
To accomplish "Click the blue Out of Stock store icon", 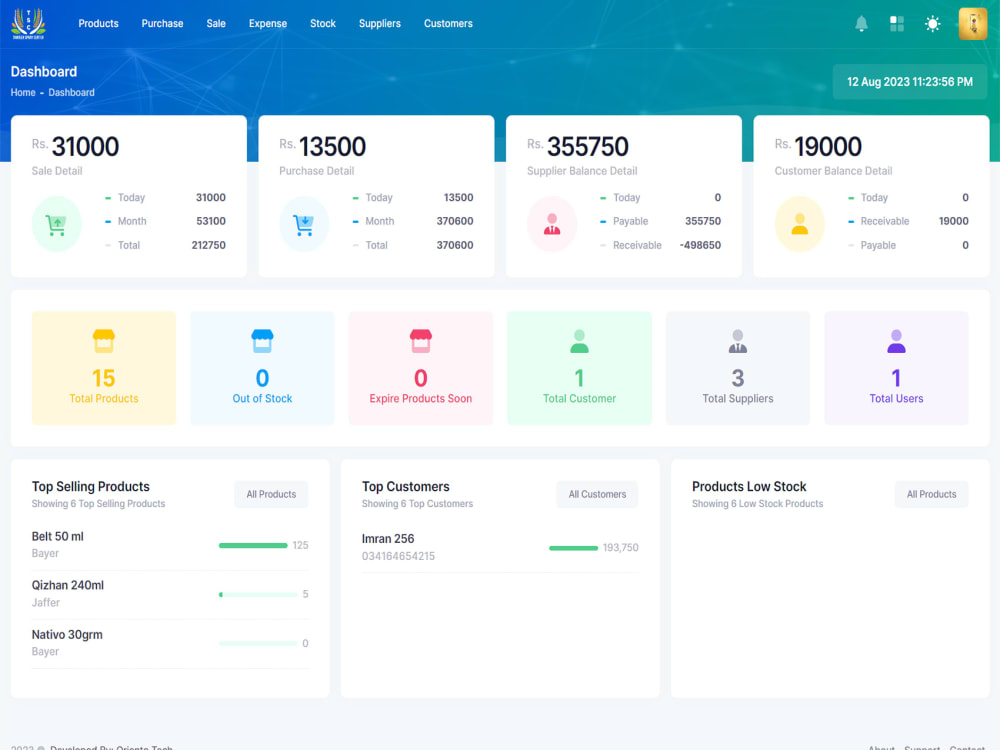I will pos(262,341).
